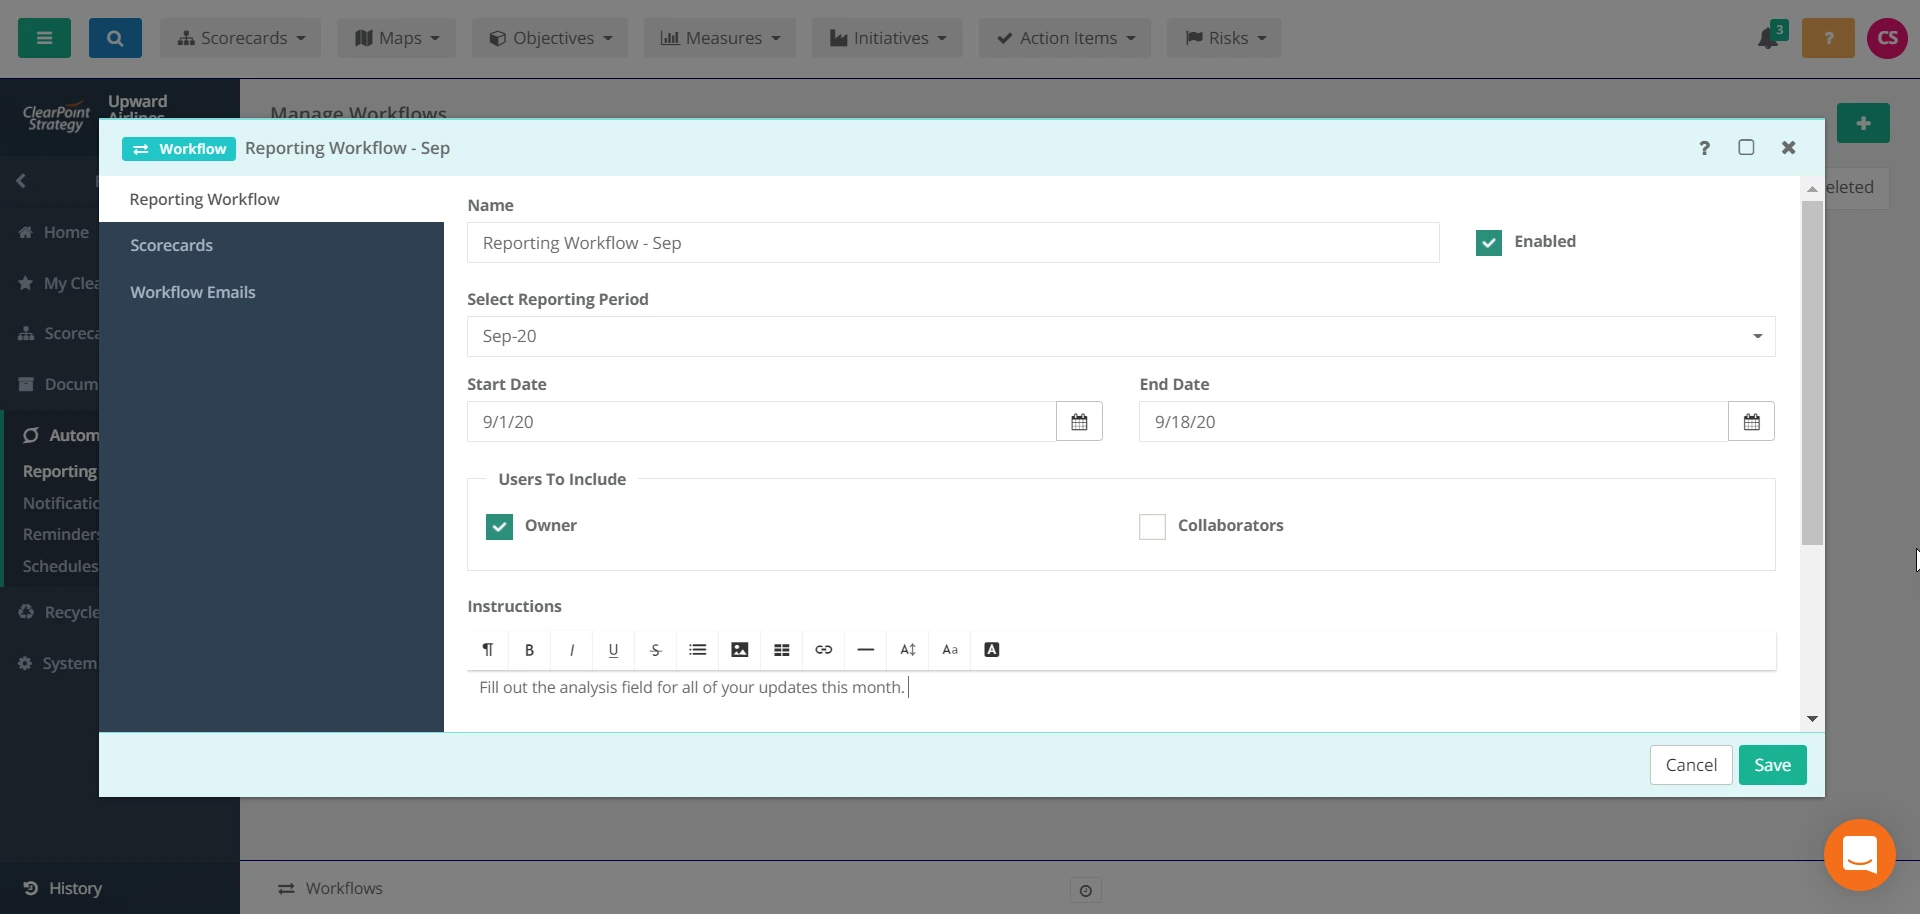
Task: Open the font color picker
Action: [991, 650]
